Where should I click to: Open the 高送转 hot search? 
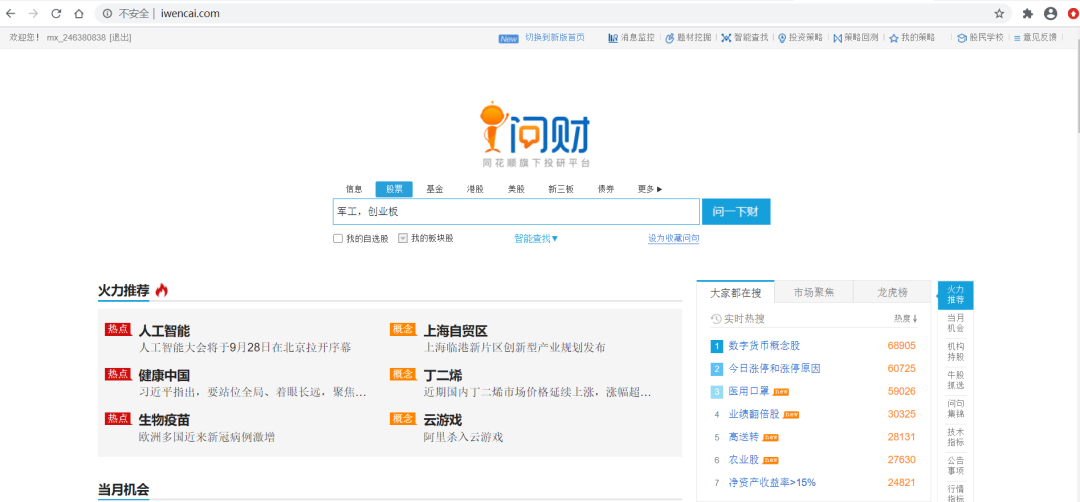click(x=744, y=437)
